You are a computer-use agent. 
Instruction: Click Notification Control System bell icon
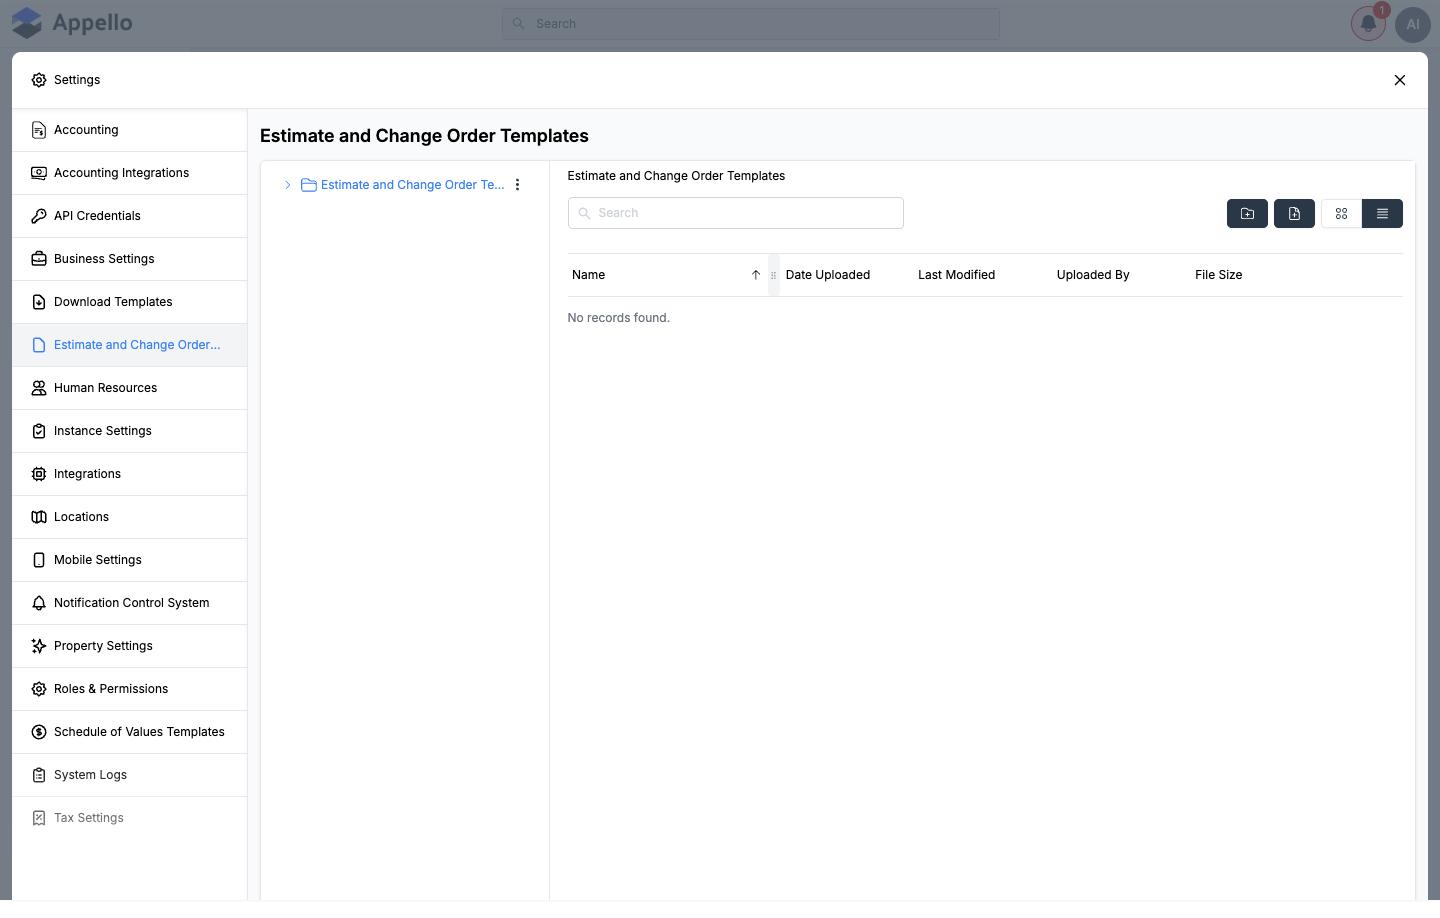(39, 603)
